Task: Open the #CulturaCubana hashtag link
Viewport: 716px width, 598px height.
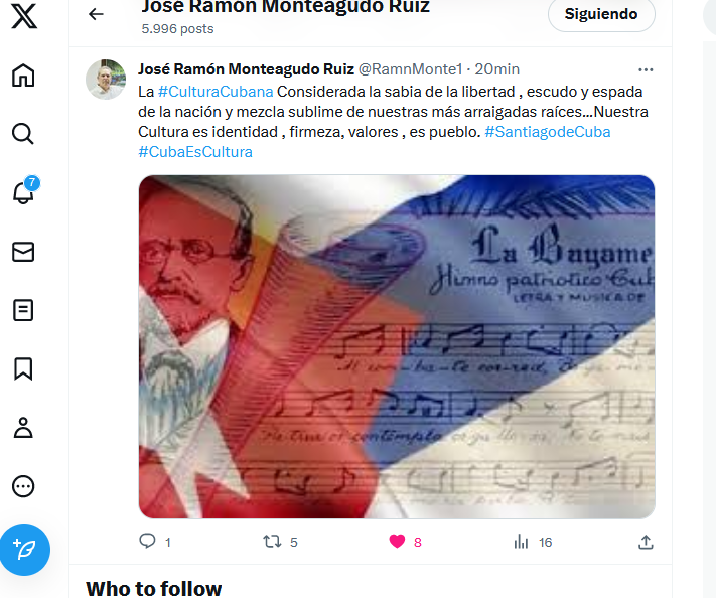Action: pos(216,92)
